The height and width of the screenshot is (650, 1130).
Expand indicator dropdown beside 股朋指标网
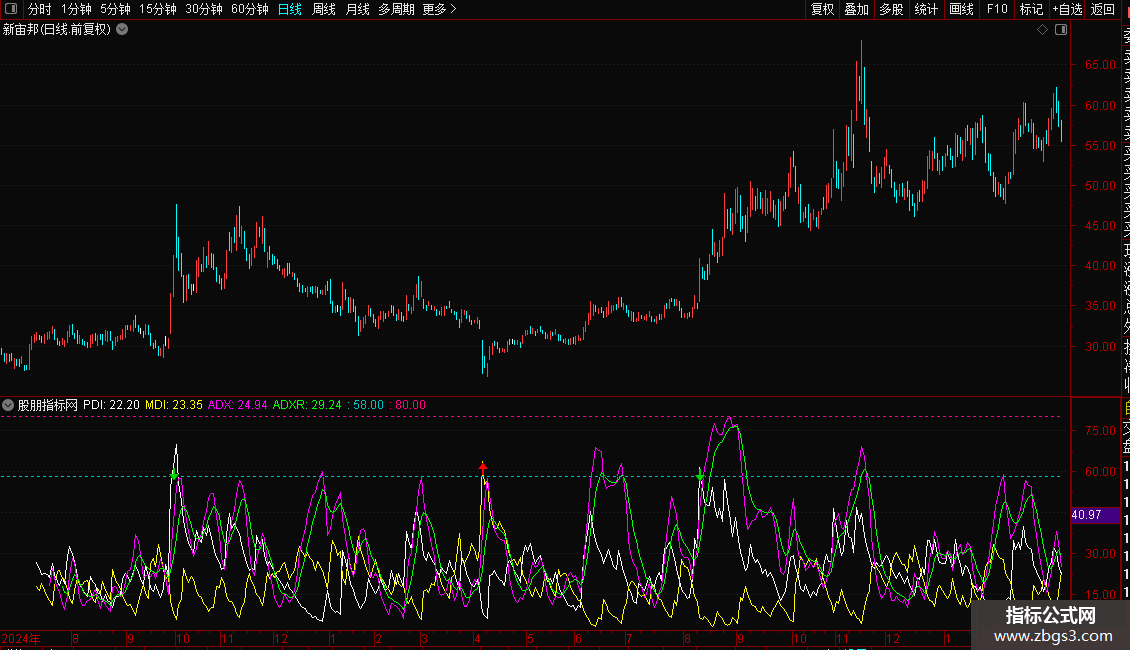pos(8,405)
